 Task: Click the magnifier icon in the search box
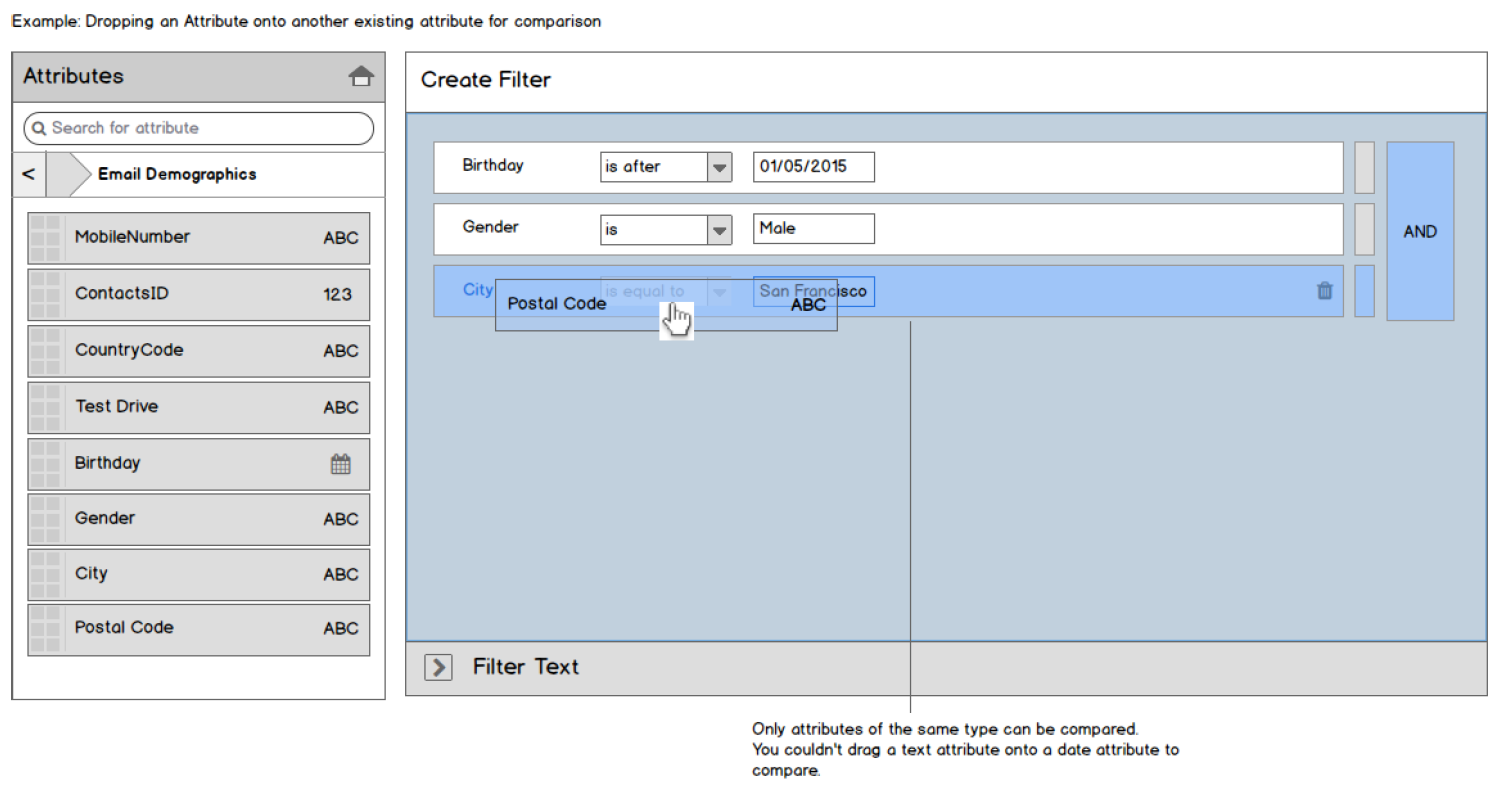[x=39, y=129]
